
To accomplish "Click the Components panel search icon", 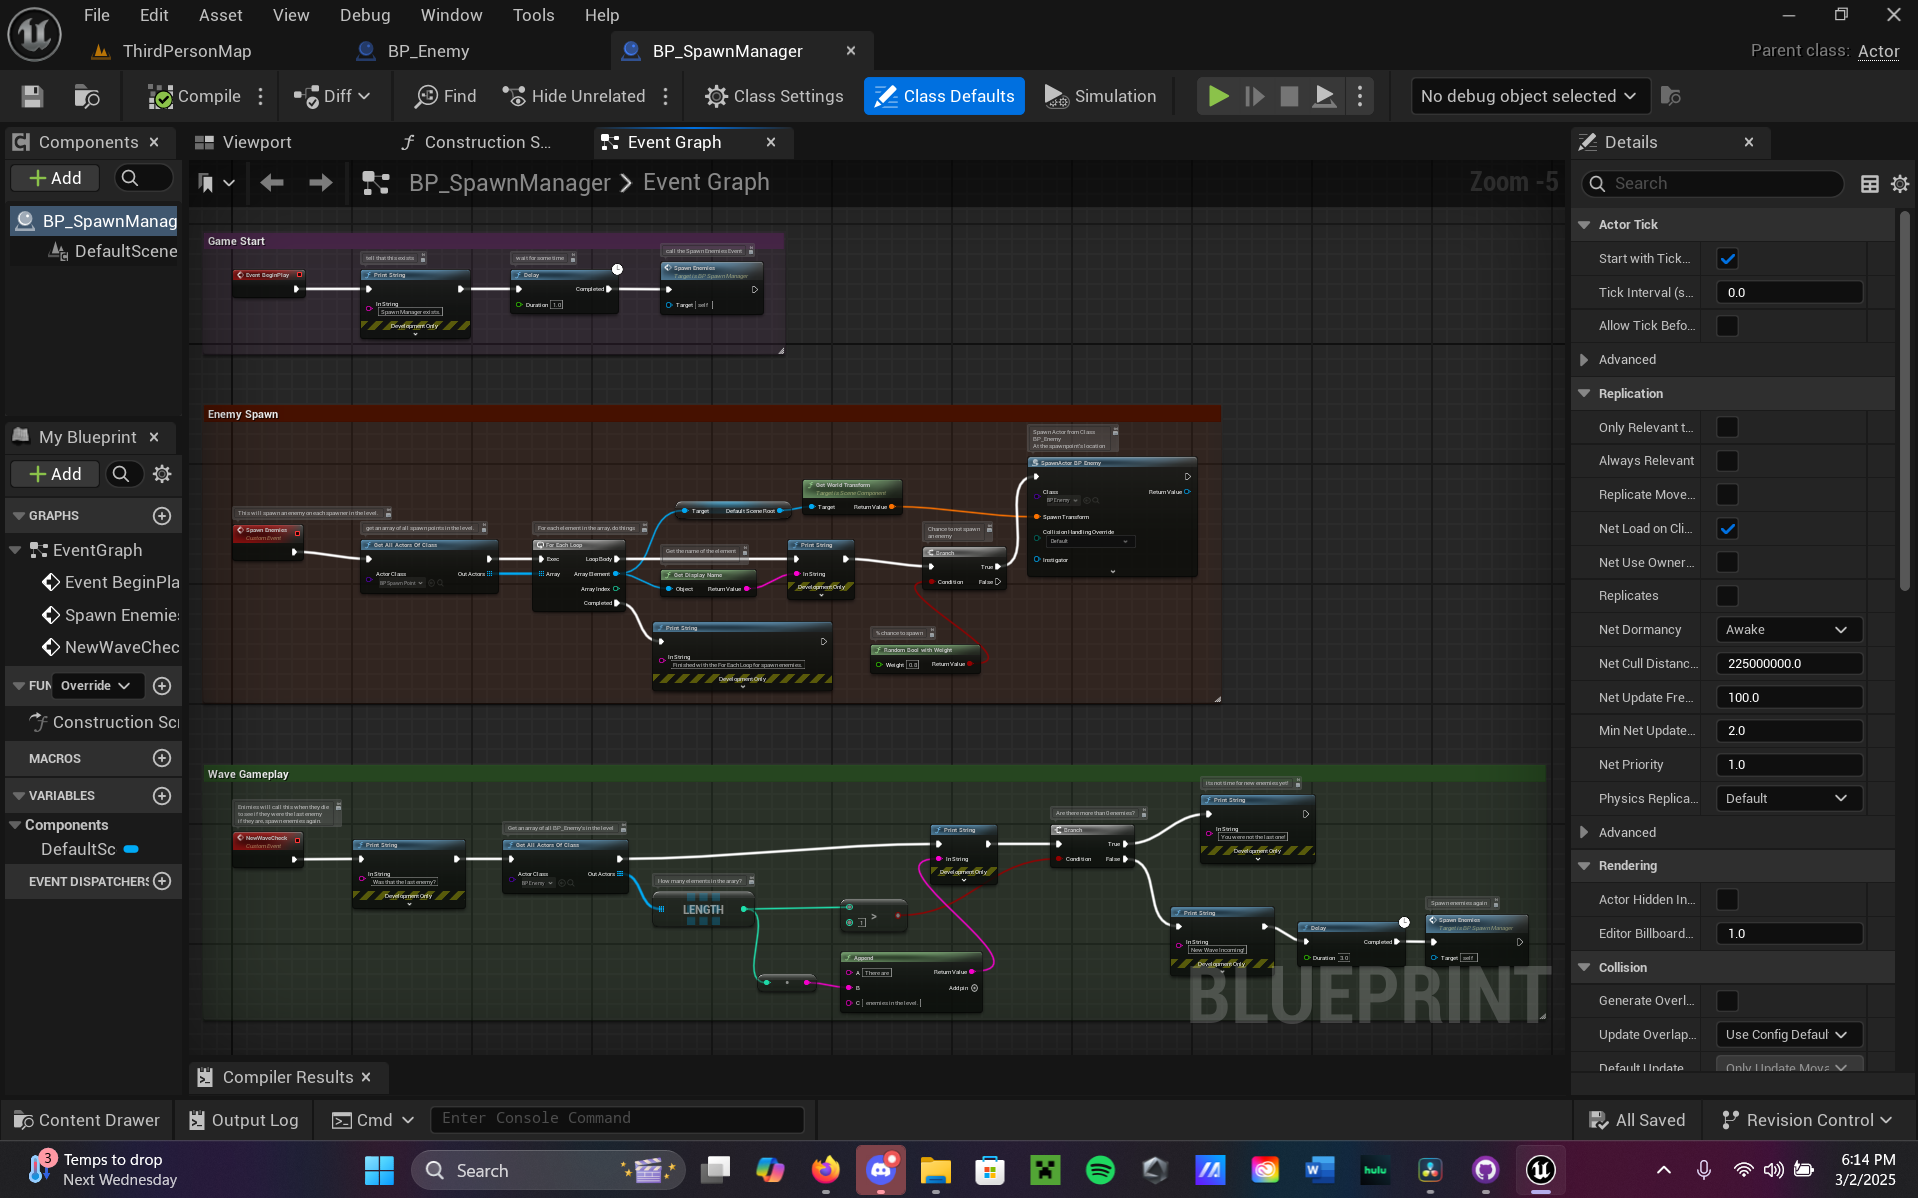I will (x=129, y=178).
